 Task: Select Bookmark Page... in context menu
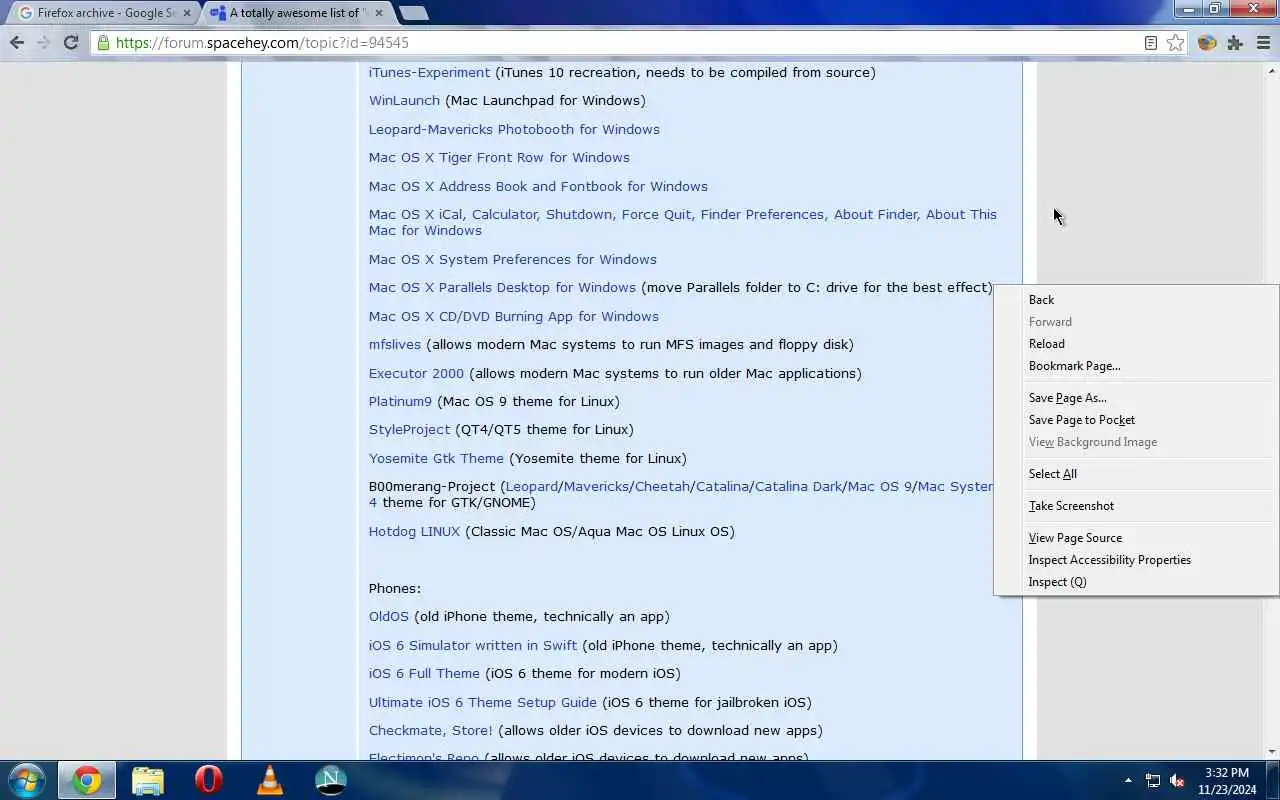click(x=1136, y=366)
